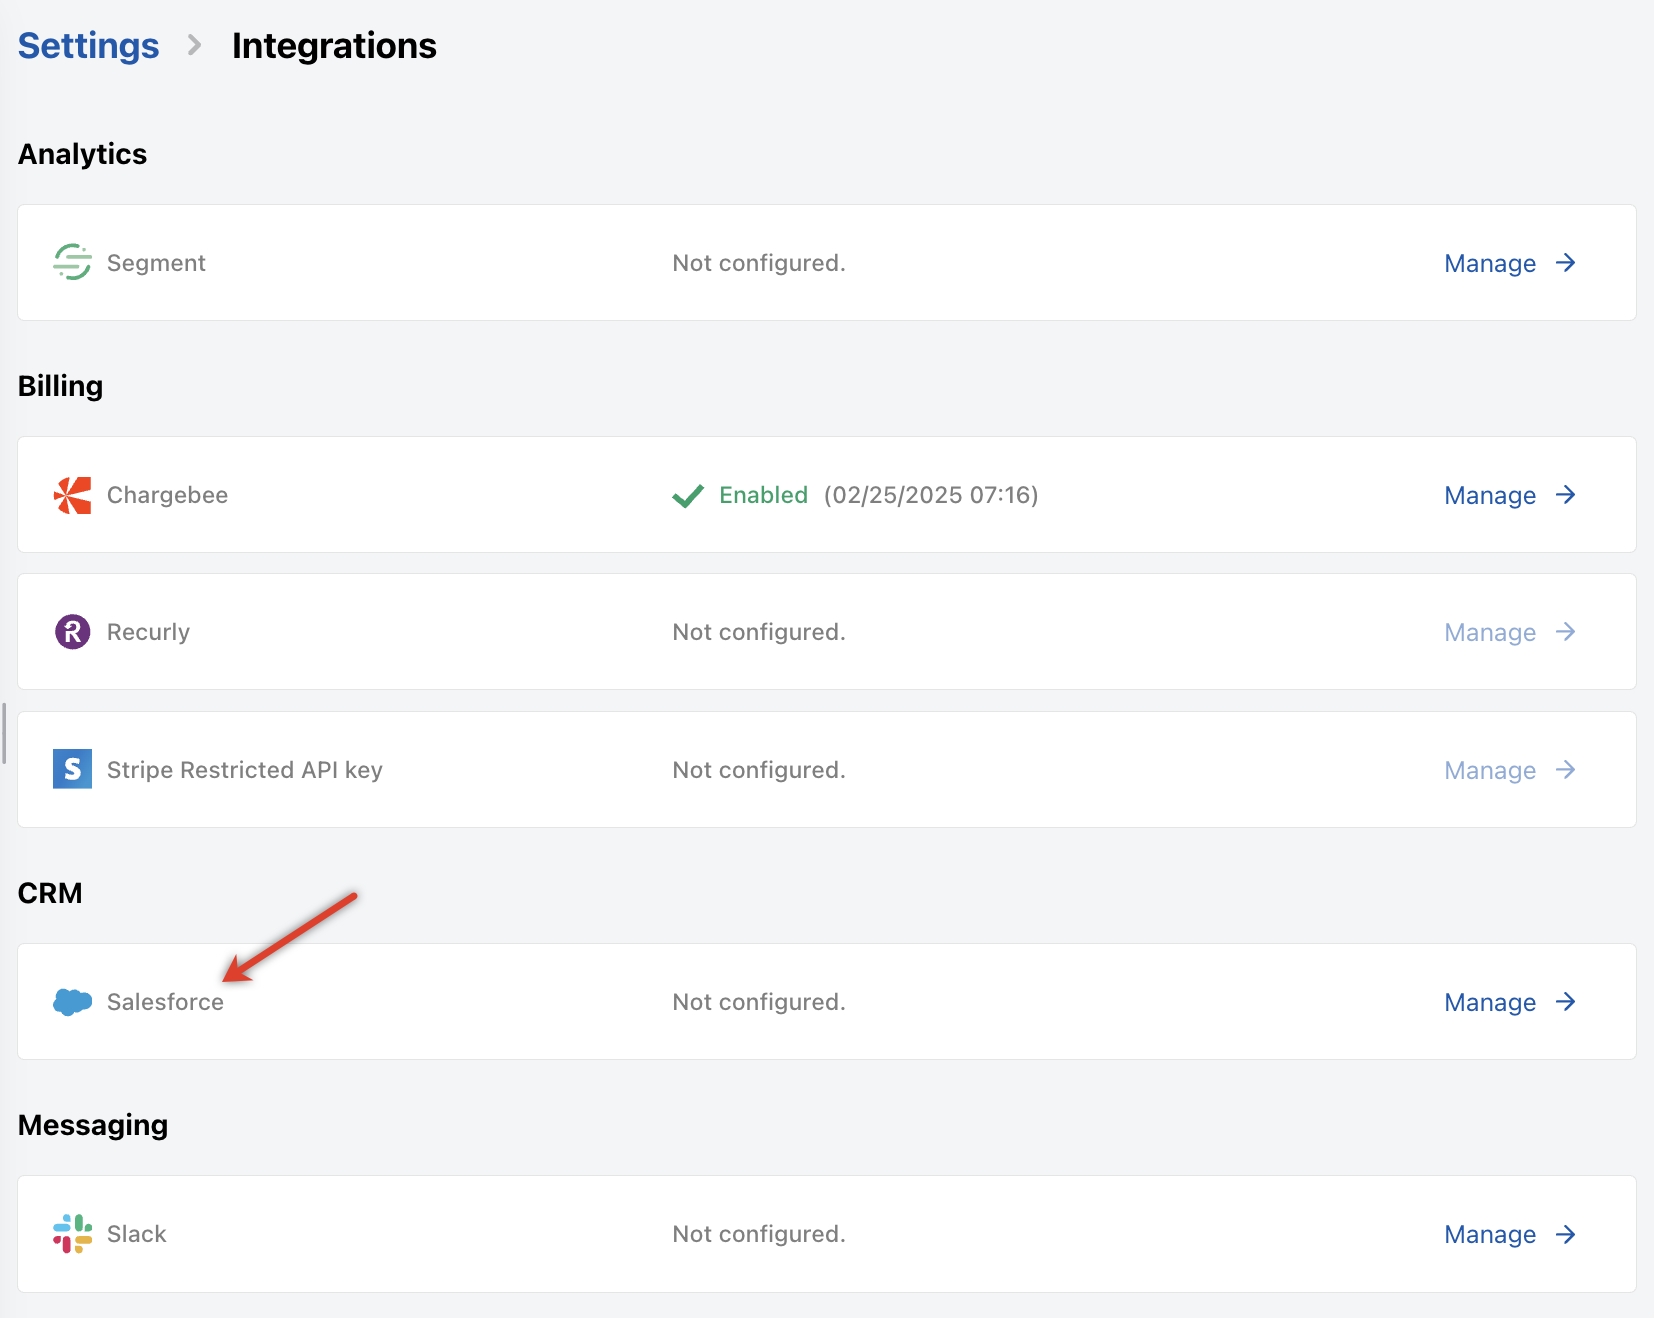Click the green Enabled checkmark icon
The height and width of the screenshot is (1318, 1654).
point(688,496)
